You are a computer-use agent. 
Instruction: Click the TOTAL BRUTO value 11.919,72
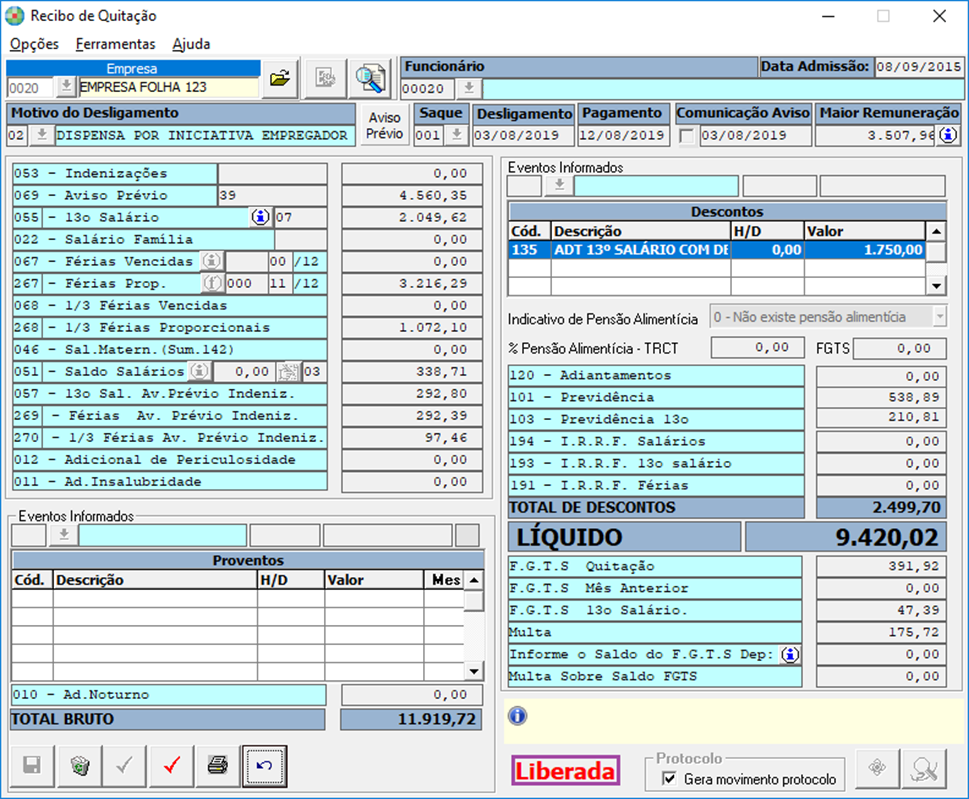point(411,719)
